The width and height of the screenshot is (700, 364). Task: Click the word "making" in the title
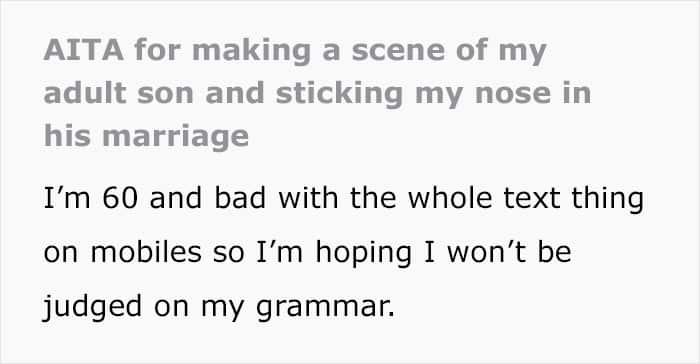point(251,51)
